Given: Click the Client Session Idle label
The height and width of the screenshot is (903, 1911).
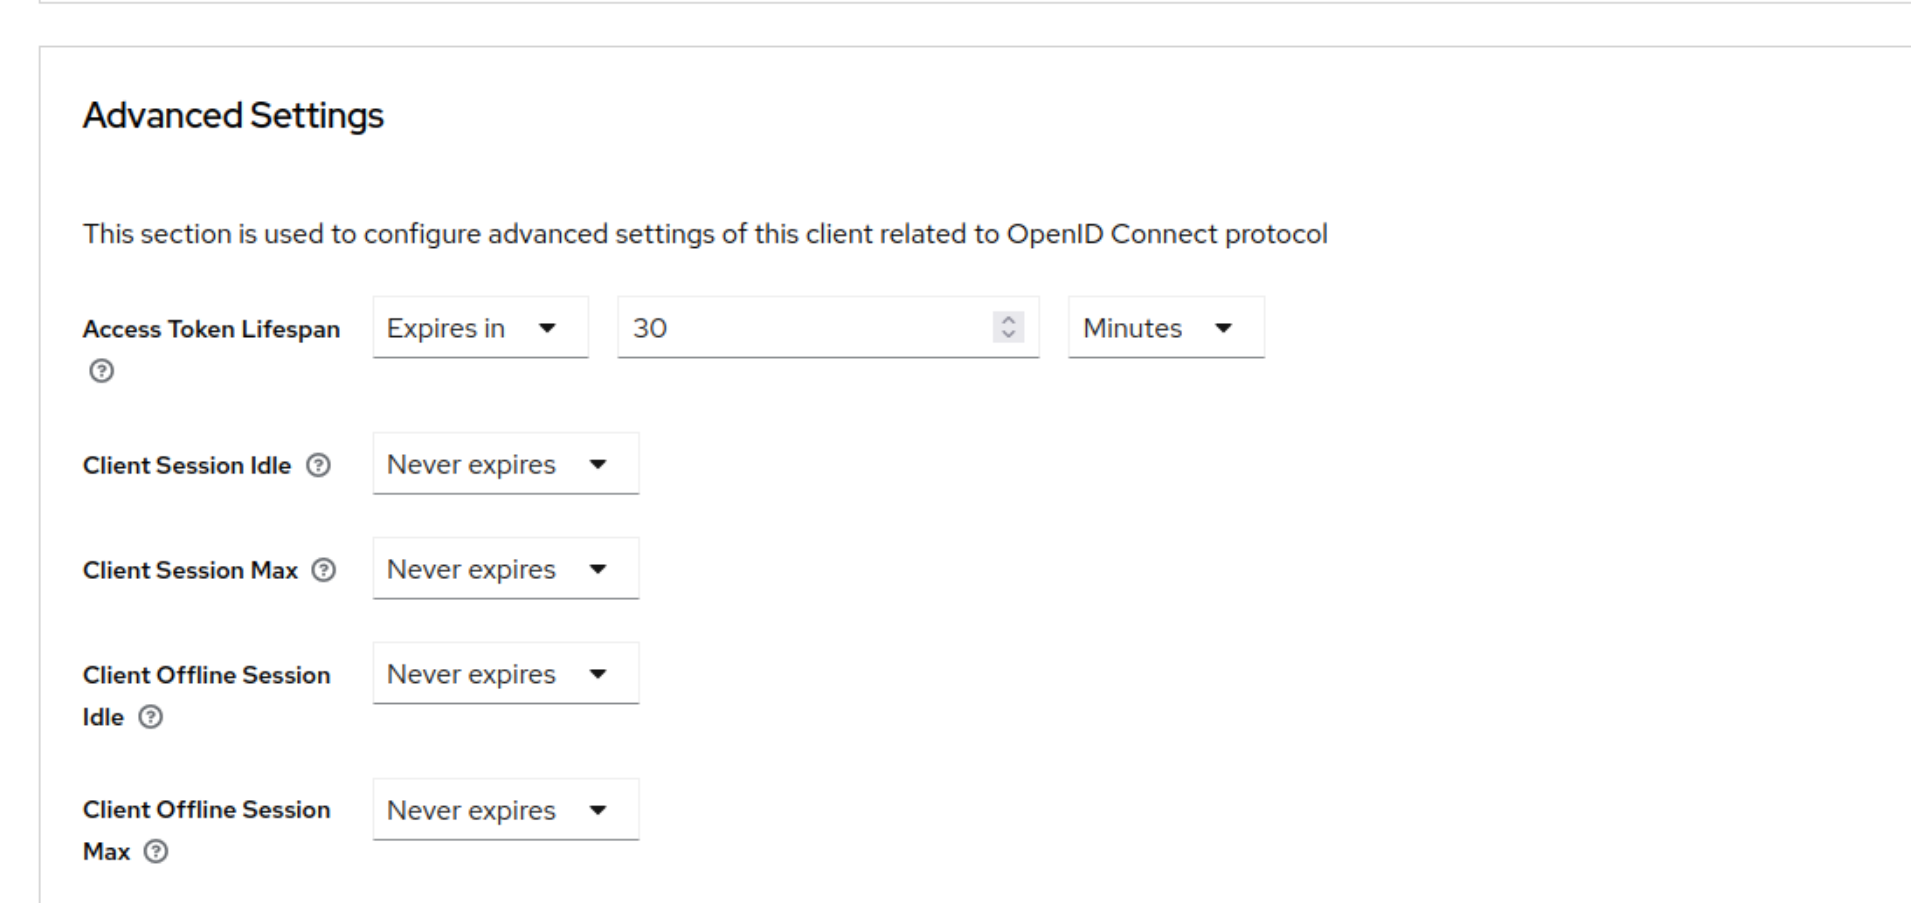Looking at the screenshot, I should click(187, 465).
